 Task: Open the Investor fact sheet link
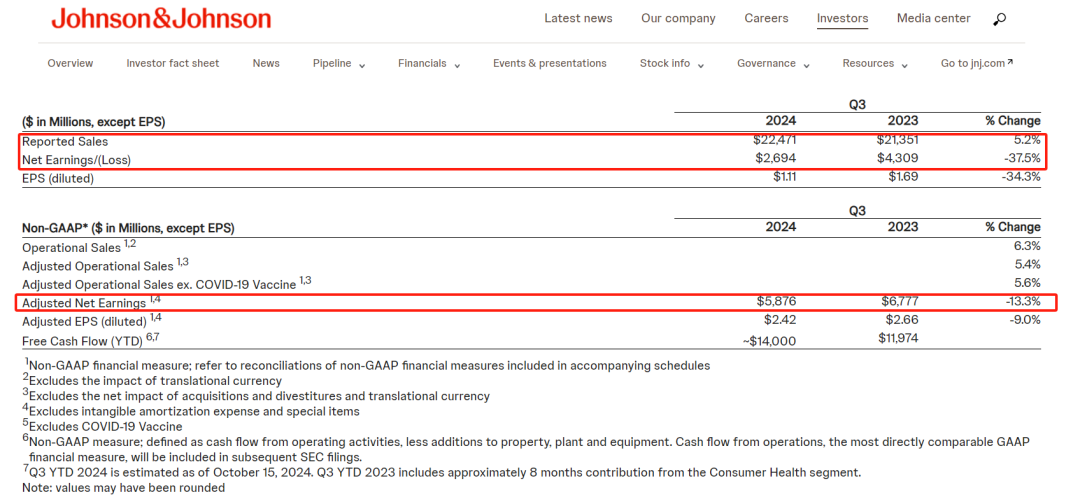[172, 64]
